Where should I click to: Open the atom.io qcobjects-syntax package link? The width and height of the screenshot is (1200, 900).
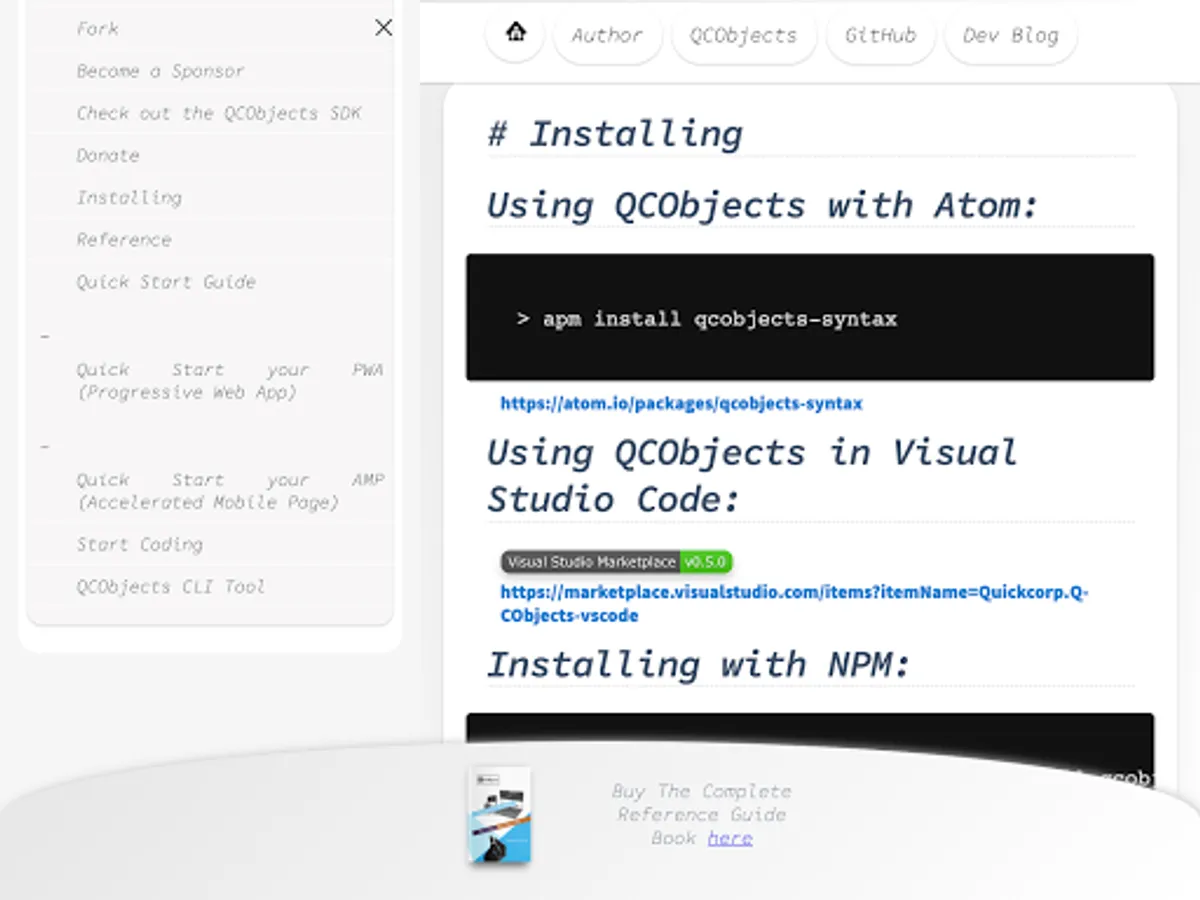click(x=681, y=404)
